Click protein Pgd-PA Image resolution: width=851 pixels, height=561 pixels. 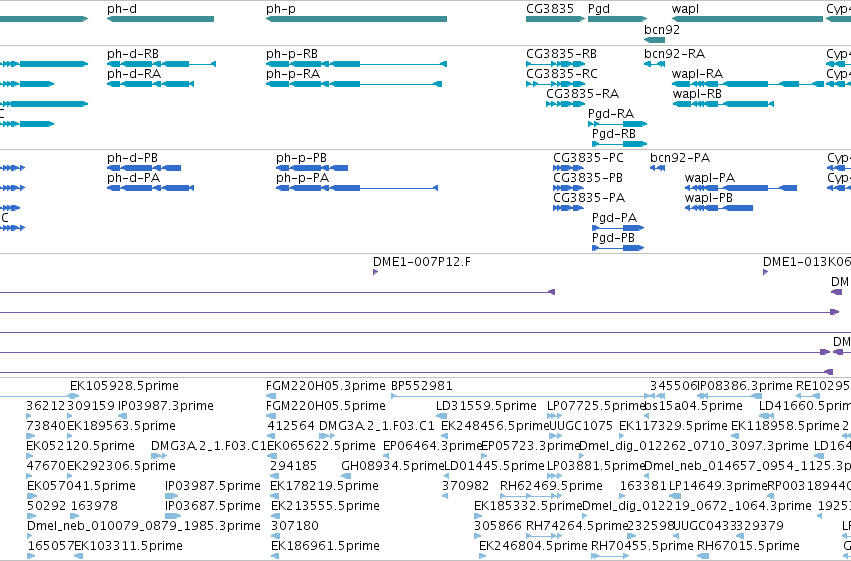[x=618, y=228]
